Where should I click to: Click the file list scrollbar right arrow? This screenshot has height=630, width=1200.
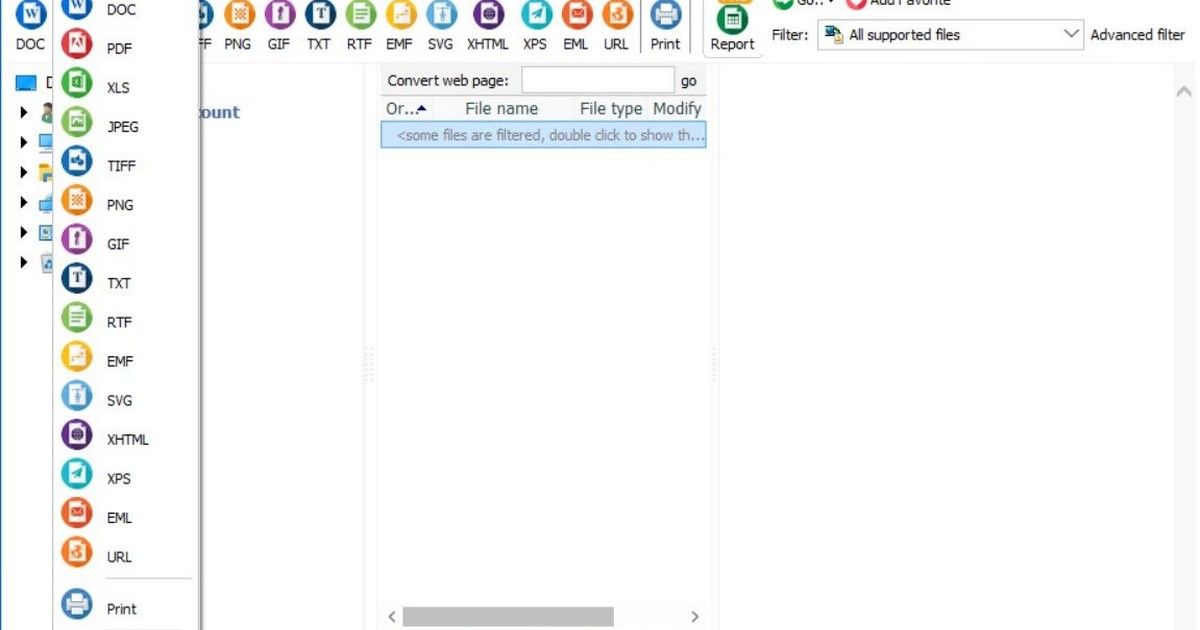695,617
